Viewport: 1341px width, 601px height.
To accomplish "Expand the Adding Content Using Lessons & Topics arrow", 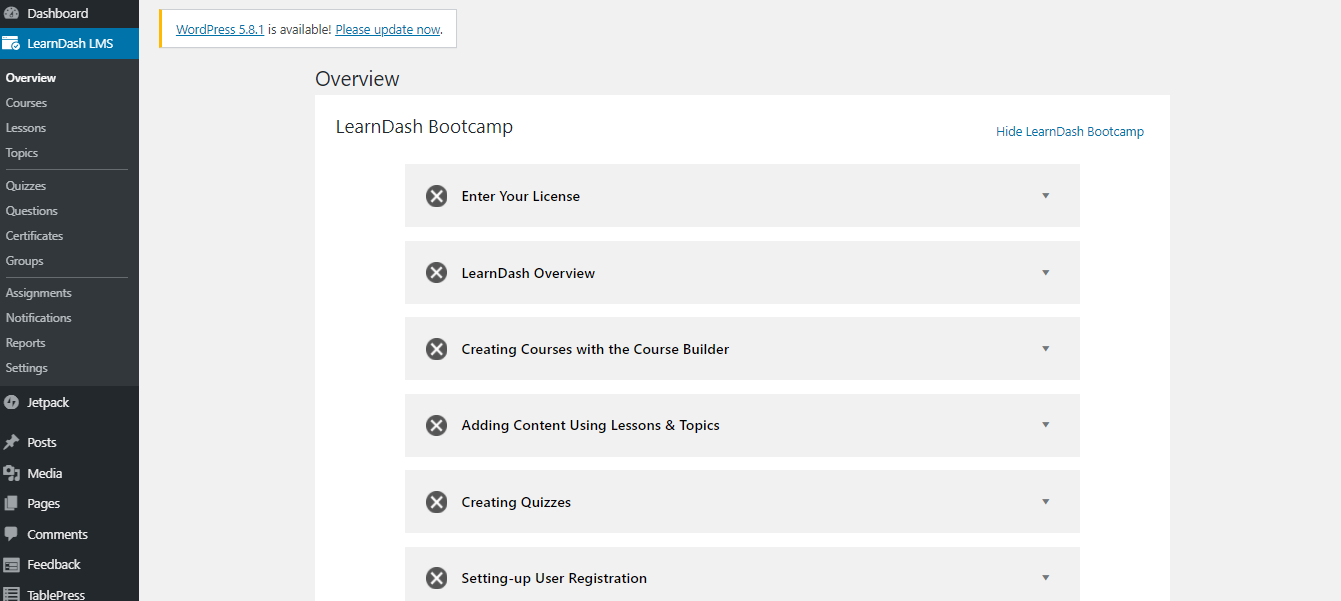I will (x=1046, y=425).
